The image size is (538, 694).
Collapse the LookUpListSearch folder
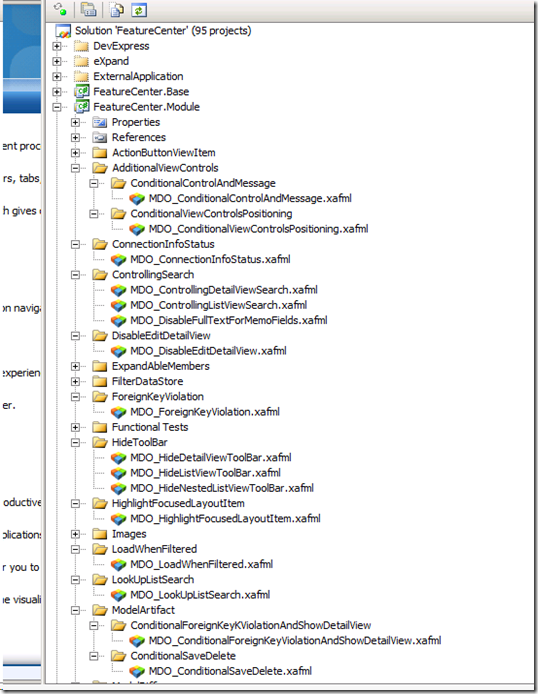click(x=75, y=580)
